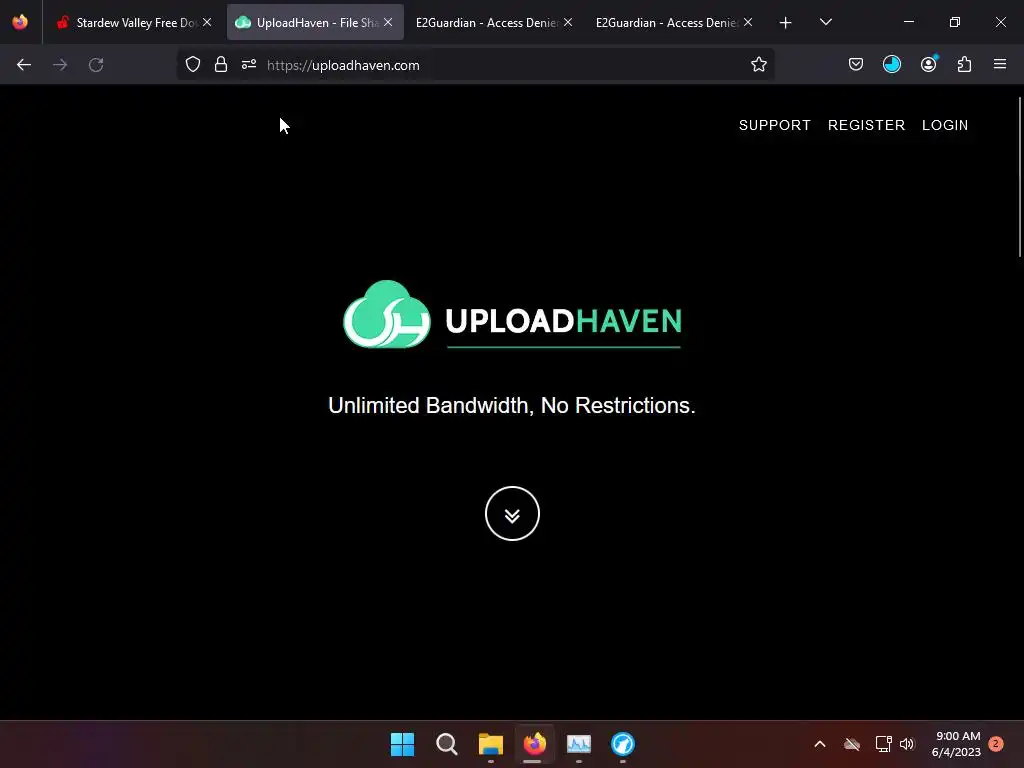1024x768 pixels.
Task: Click the cloud sync tray icon
Action: 852,744
